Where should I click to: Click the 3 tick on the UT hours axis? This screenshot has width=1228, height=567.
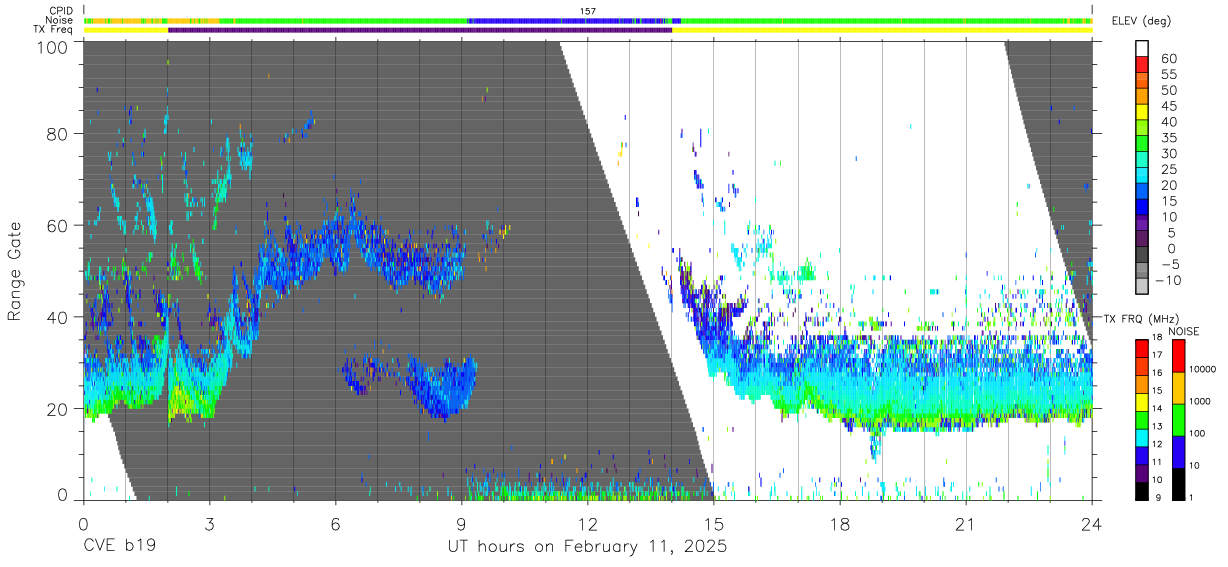pyautogui.click(x=209, y=524)
